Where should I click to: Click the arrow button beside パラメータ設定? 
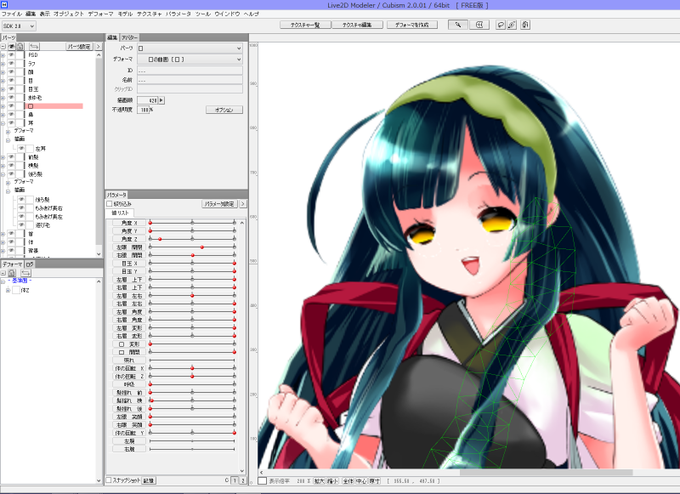(x=243, y=203)
